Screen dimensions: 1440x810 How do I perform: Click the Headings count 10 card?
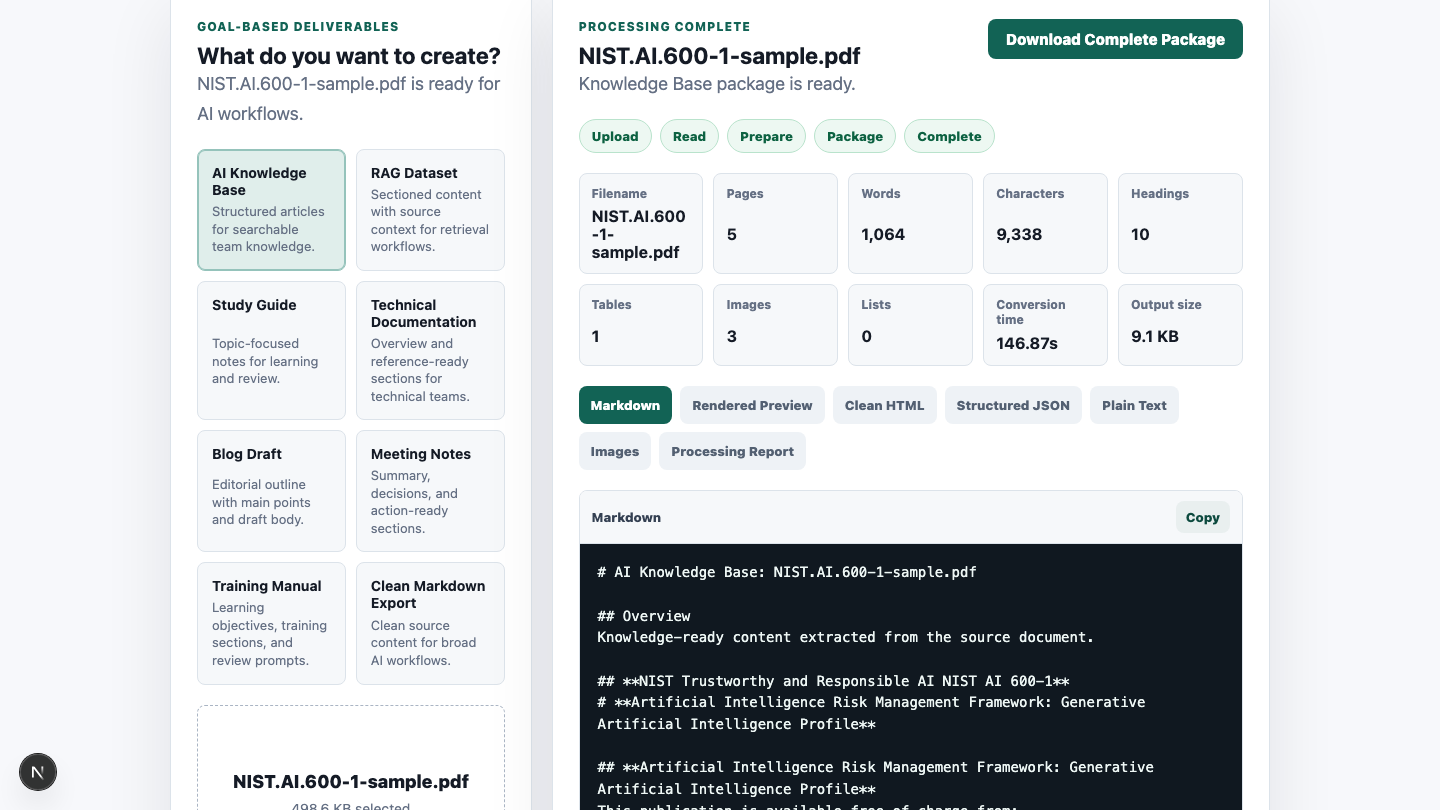point(1180,223)
